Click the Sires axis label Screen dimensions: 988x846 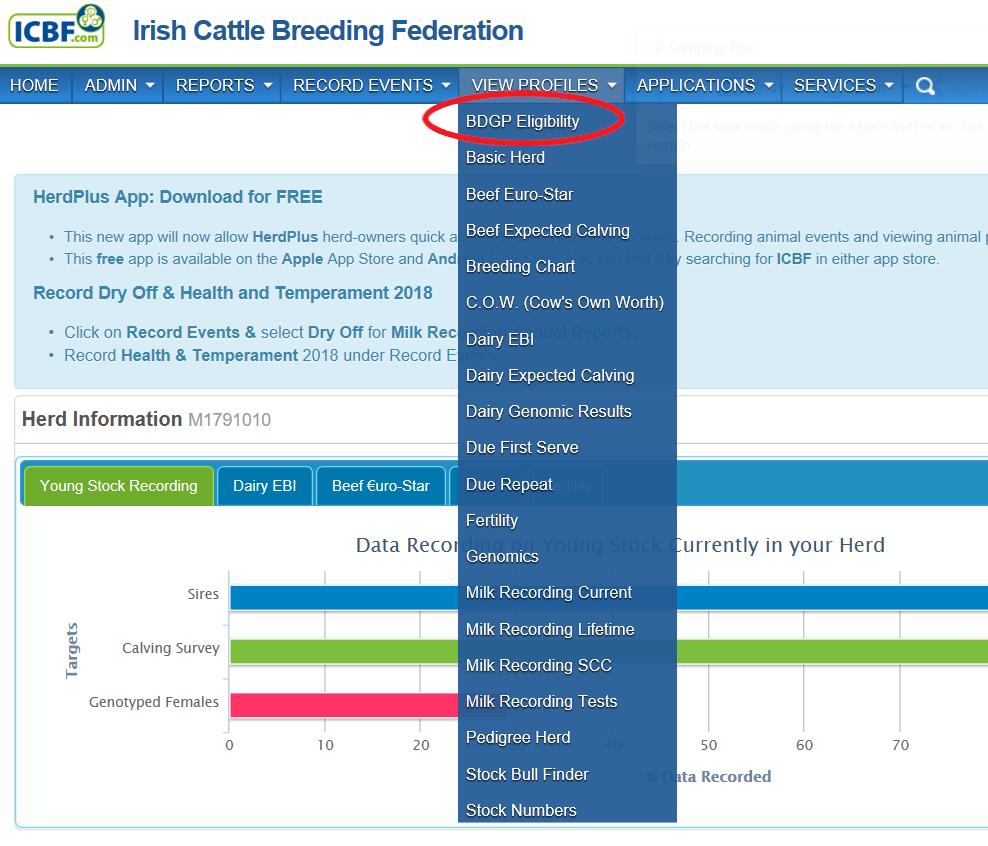(203, 594)
